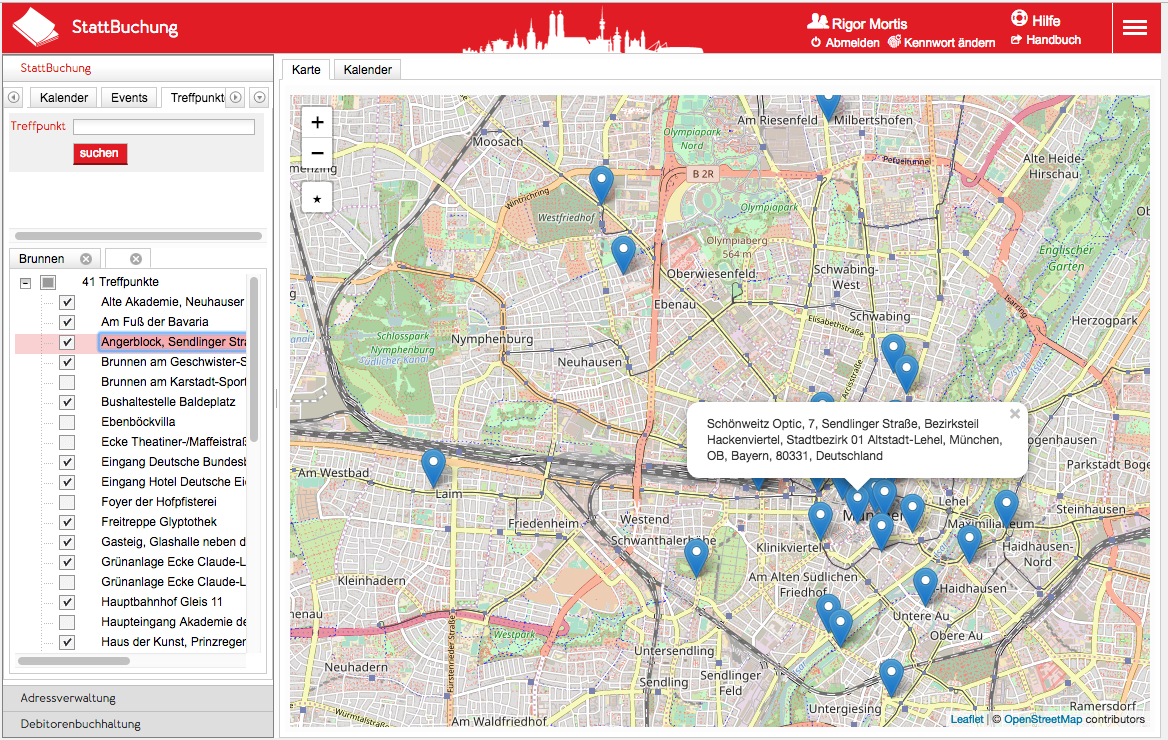
Task: Click the Abmelden link
Action: coord(845,43)
